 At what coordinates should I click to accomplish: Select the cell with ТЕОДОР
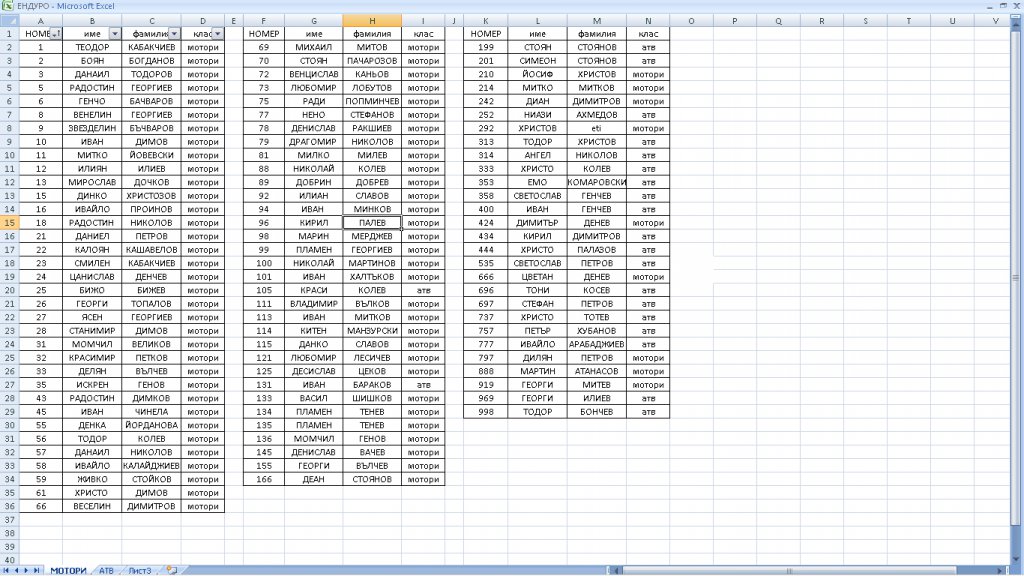92,48
